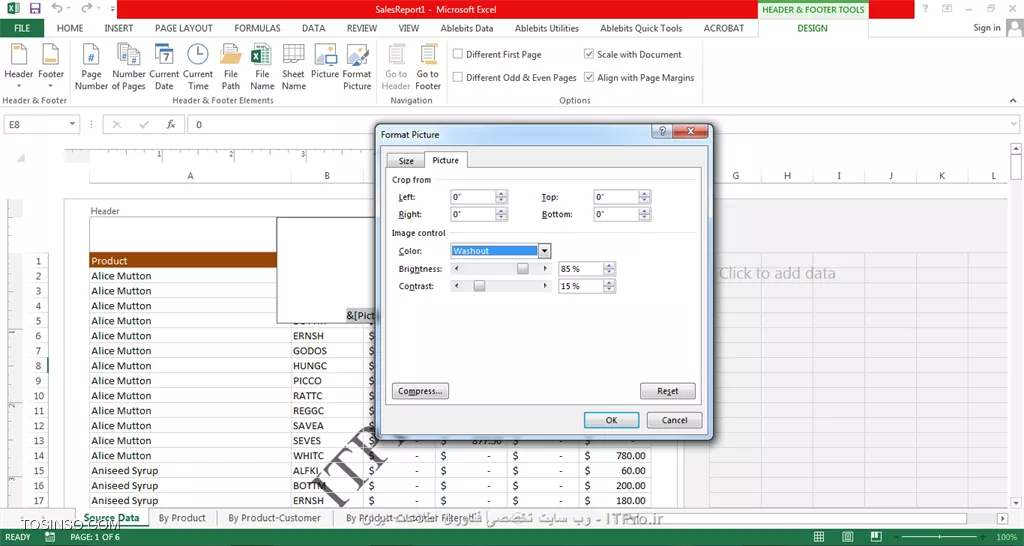Enable Different First Page

(x=458, y=54)
